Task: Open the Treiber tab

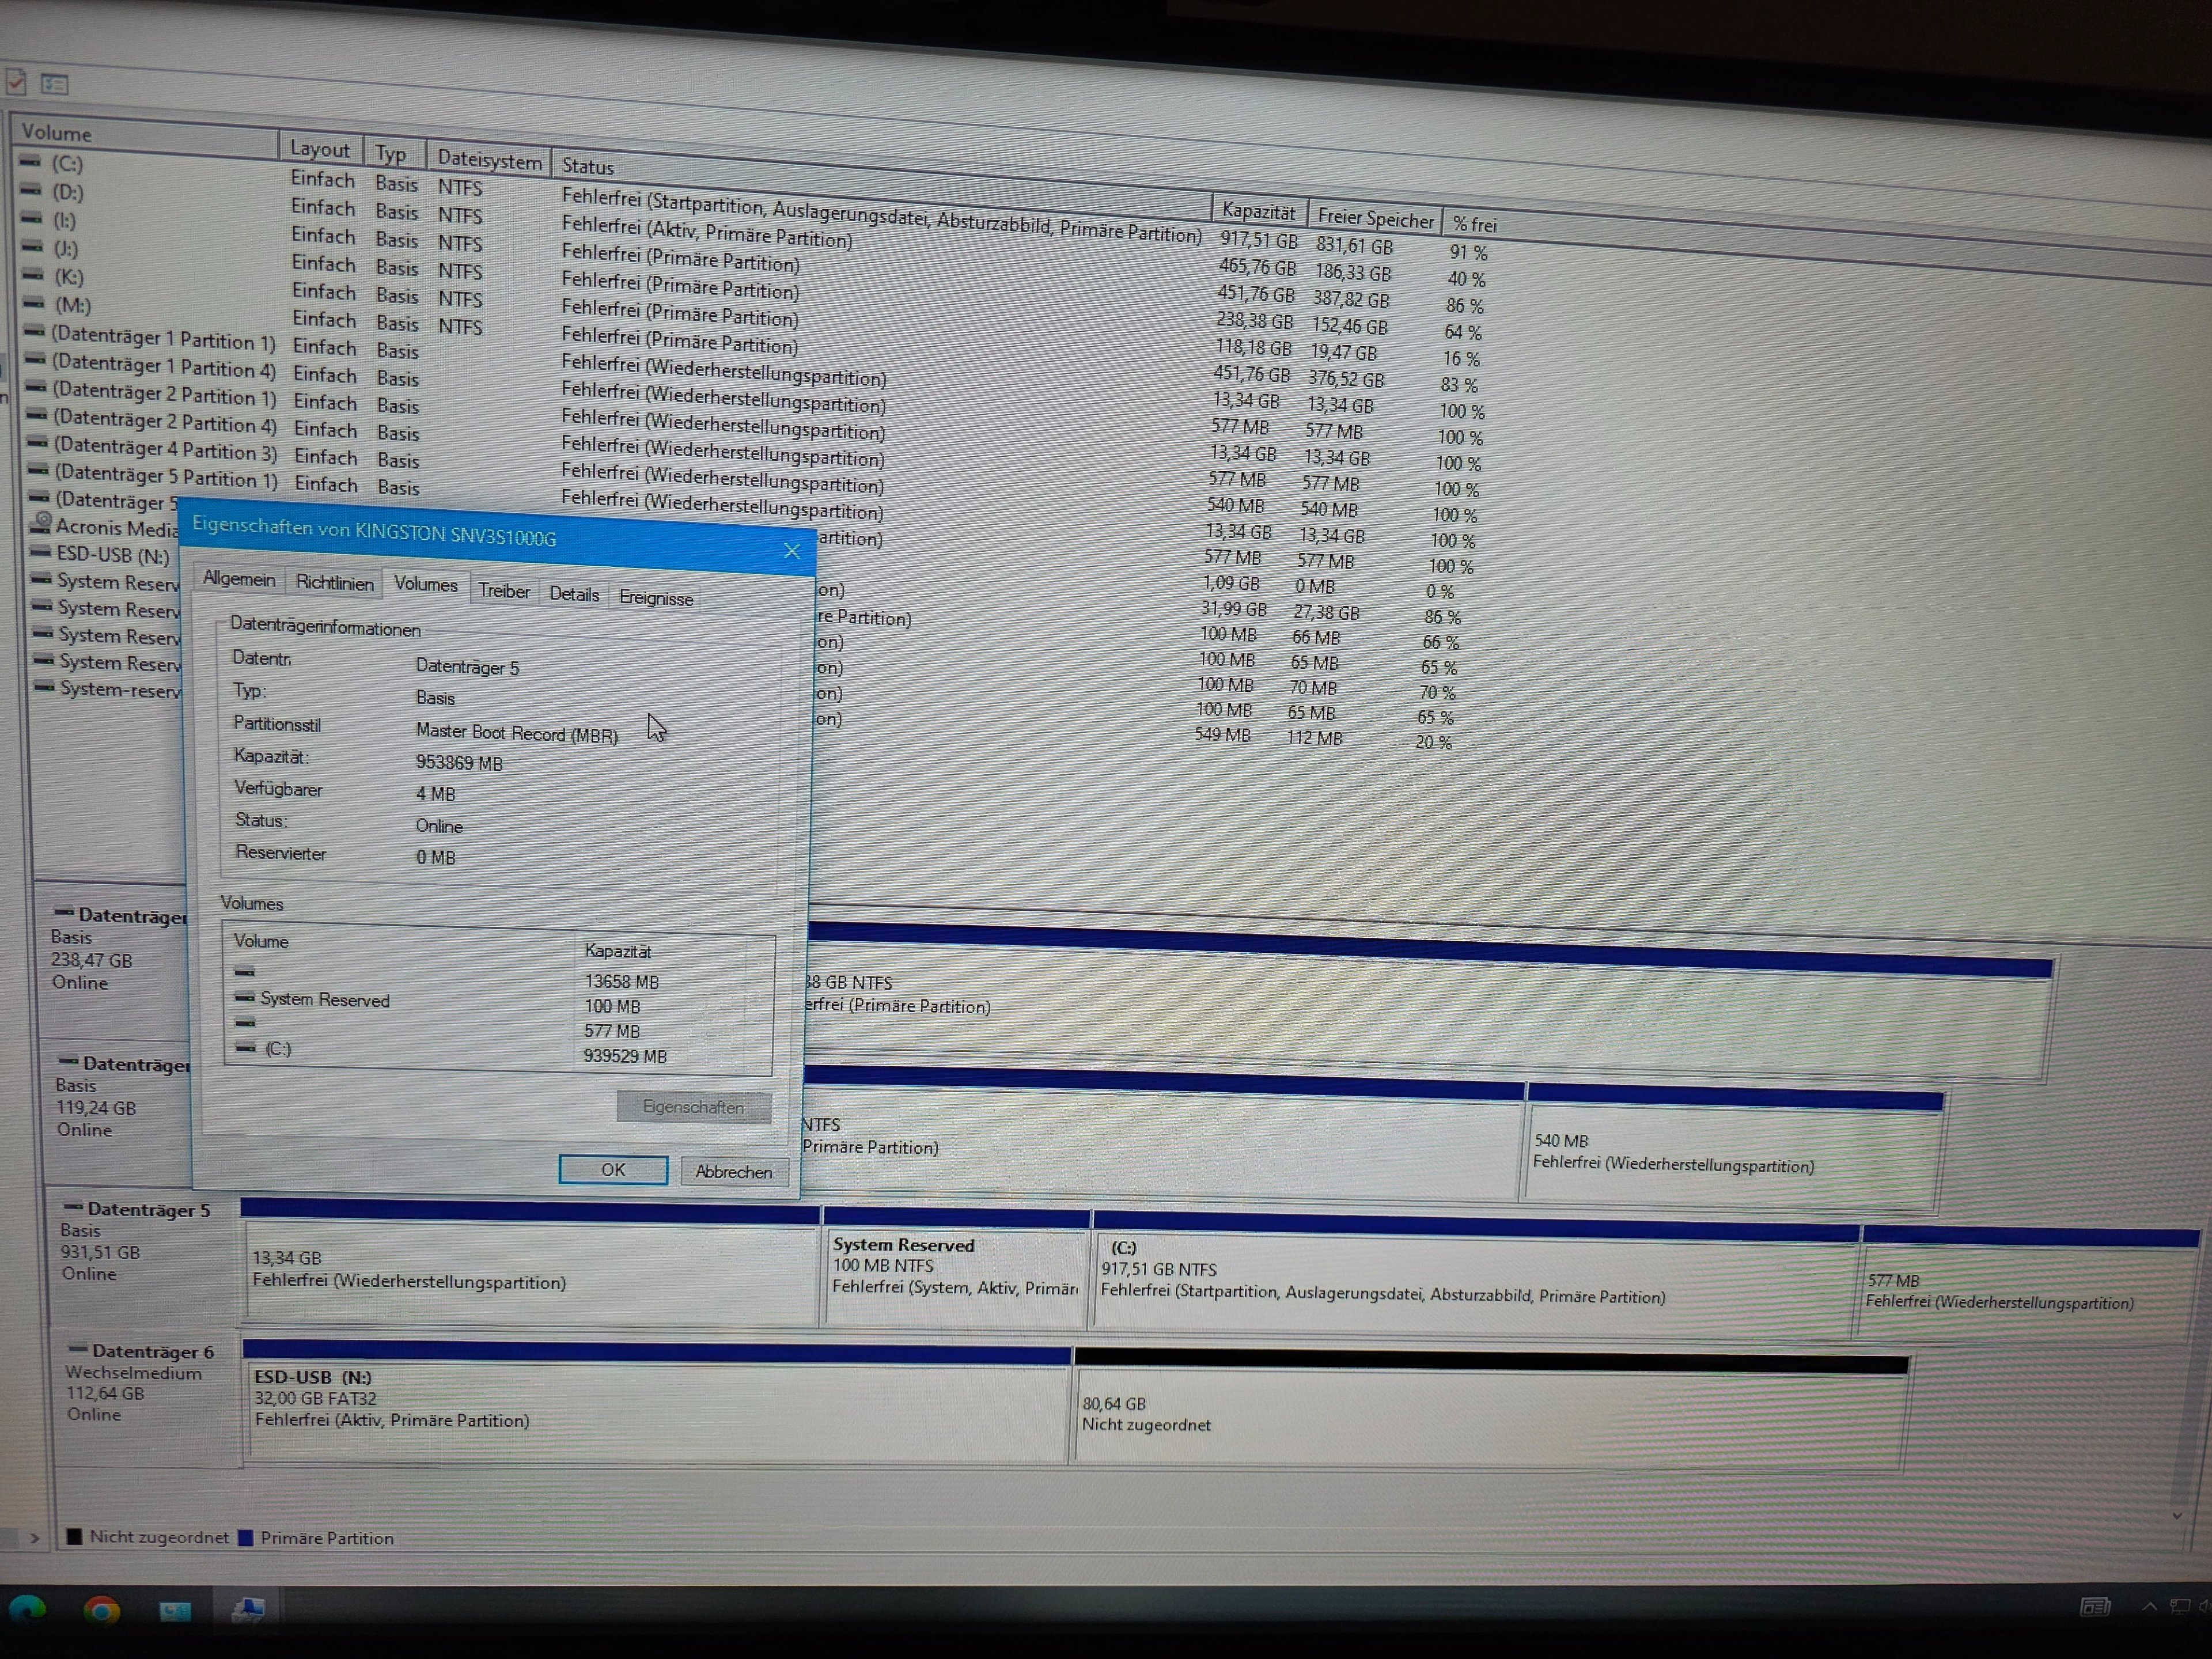Action: pyautogui.click(x=503, y=591)
